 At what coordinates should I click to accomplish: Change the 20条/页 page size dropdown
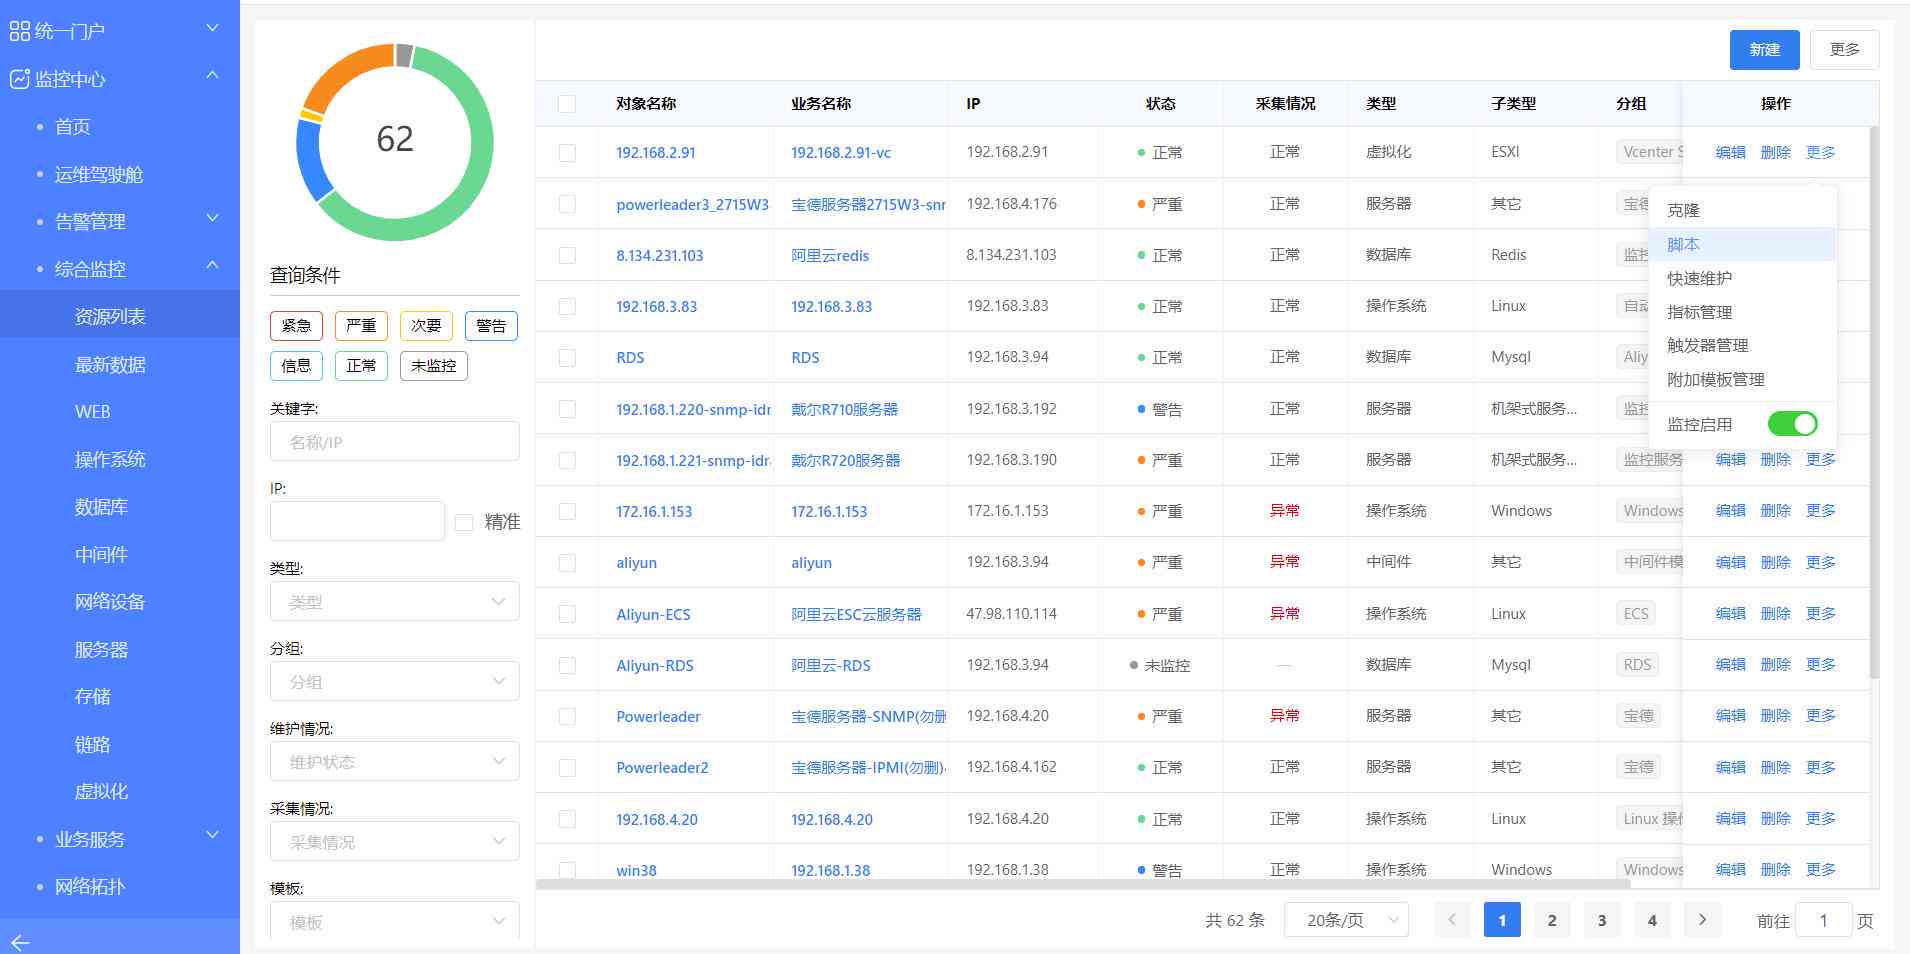(x=1346, y=920)
